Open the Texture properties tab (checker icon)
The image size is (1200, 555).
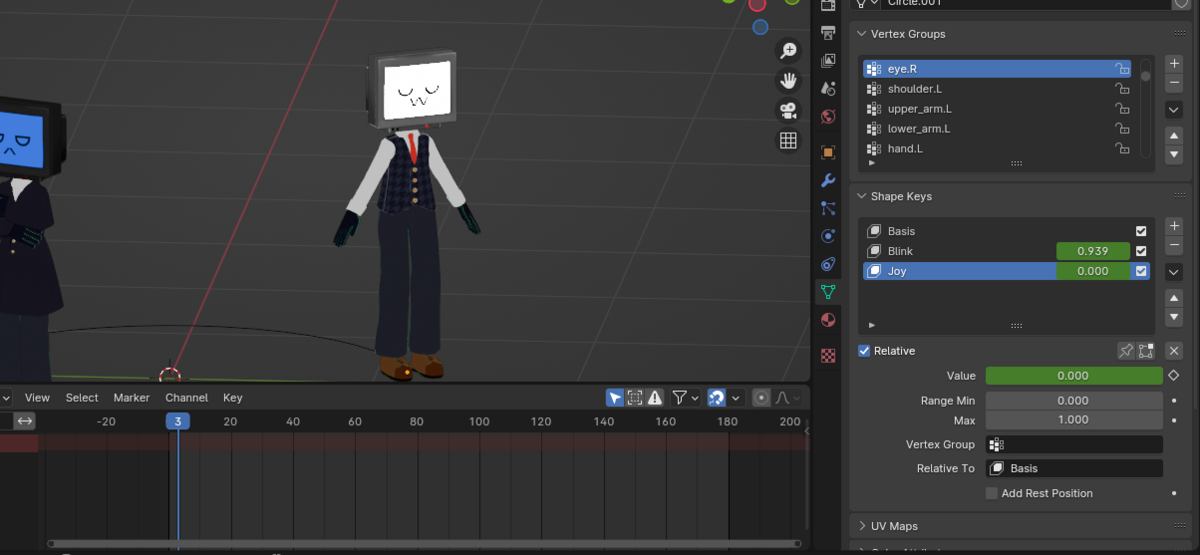pyautogui.click(x=828, y=355)
